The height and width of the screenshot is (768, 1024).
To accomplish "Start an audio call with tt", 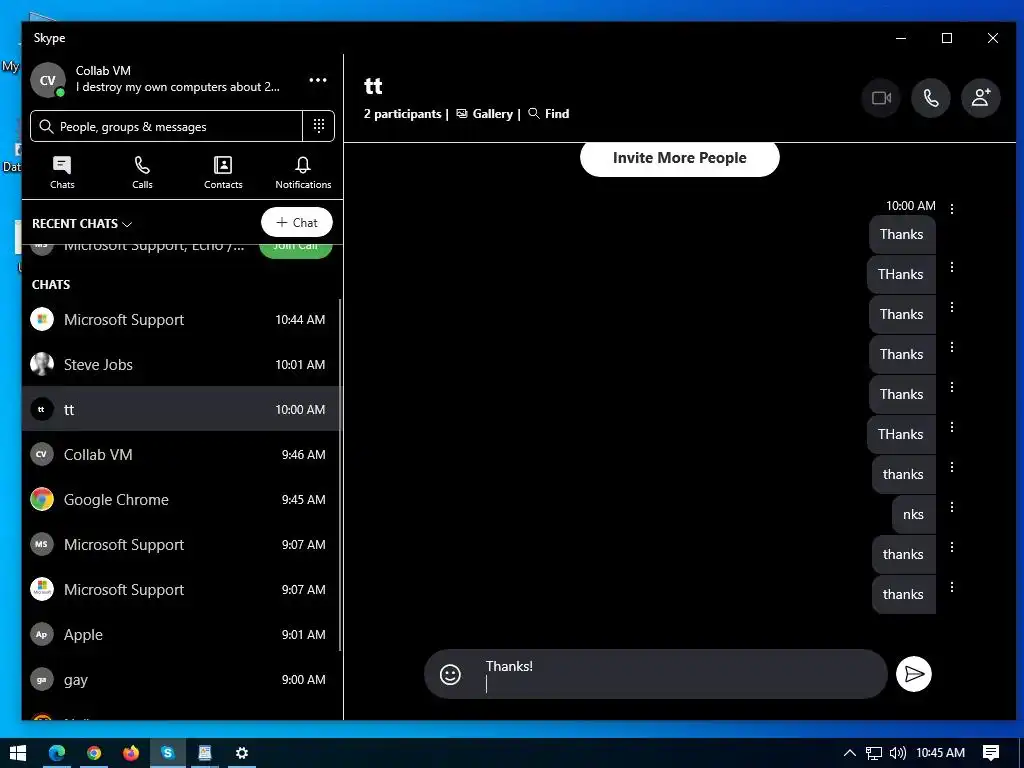I will click(931, 98).
